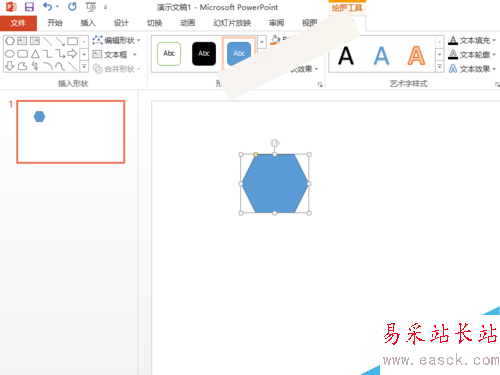Switch to the 开始 tab
500x375 pixels.
point(55,23)
